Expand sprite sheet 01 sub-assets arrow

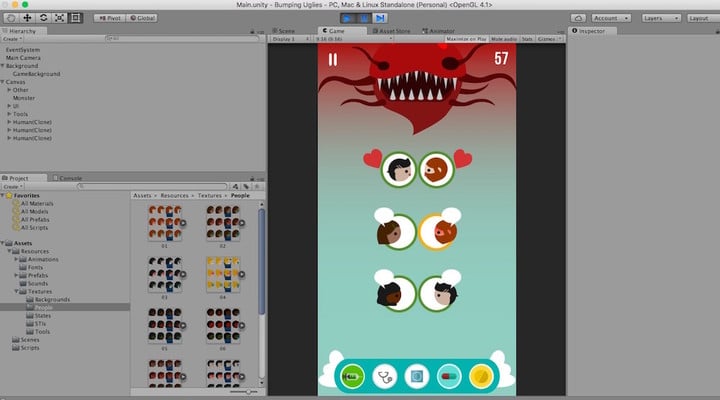[x=183, y=223]
